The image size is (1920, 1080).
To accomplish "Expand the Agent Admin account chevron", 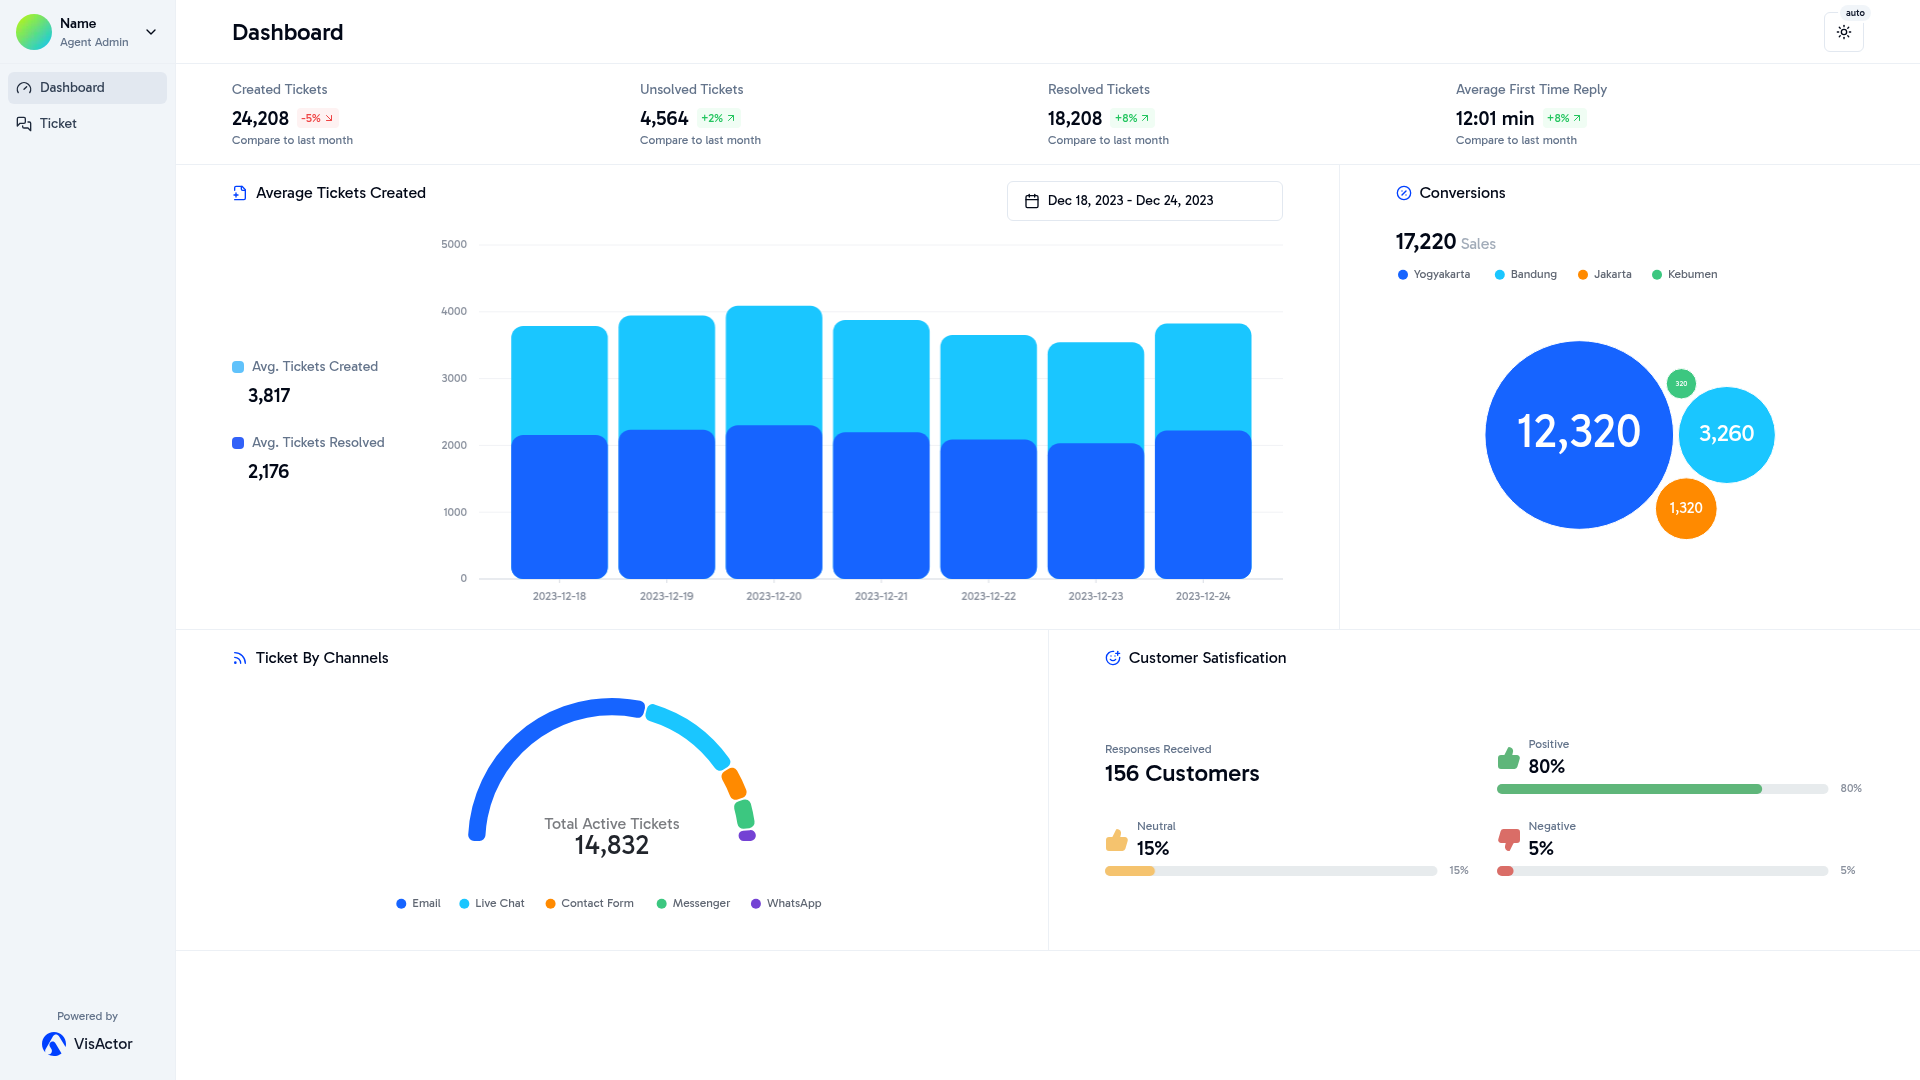I will coord(151,32).
